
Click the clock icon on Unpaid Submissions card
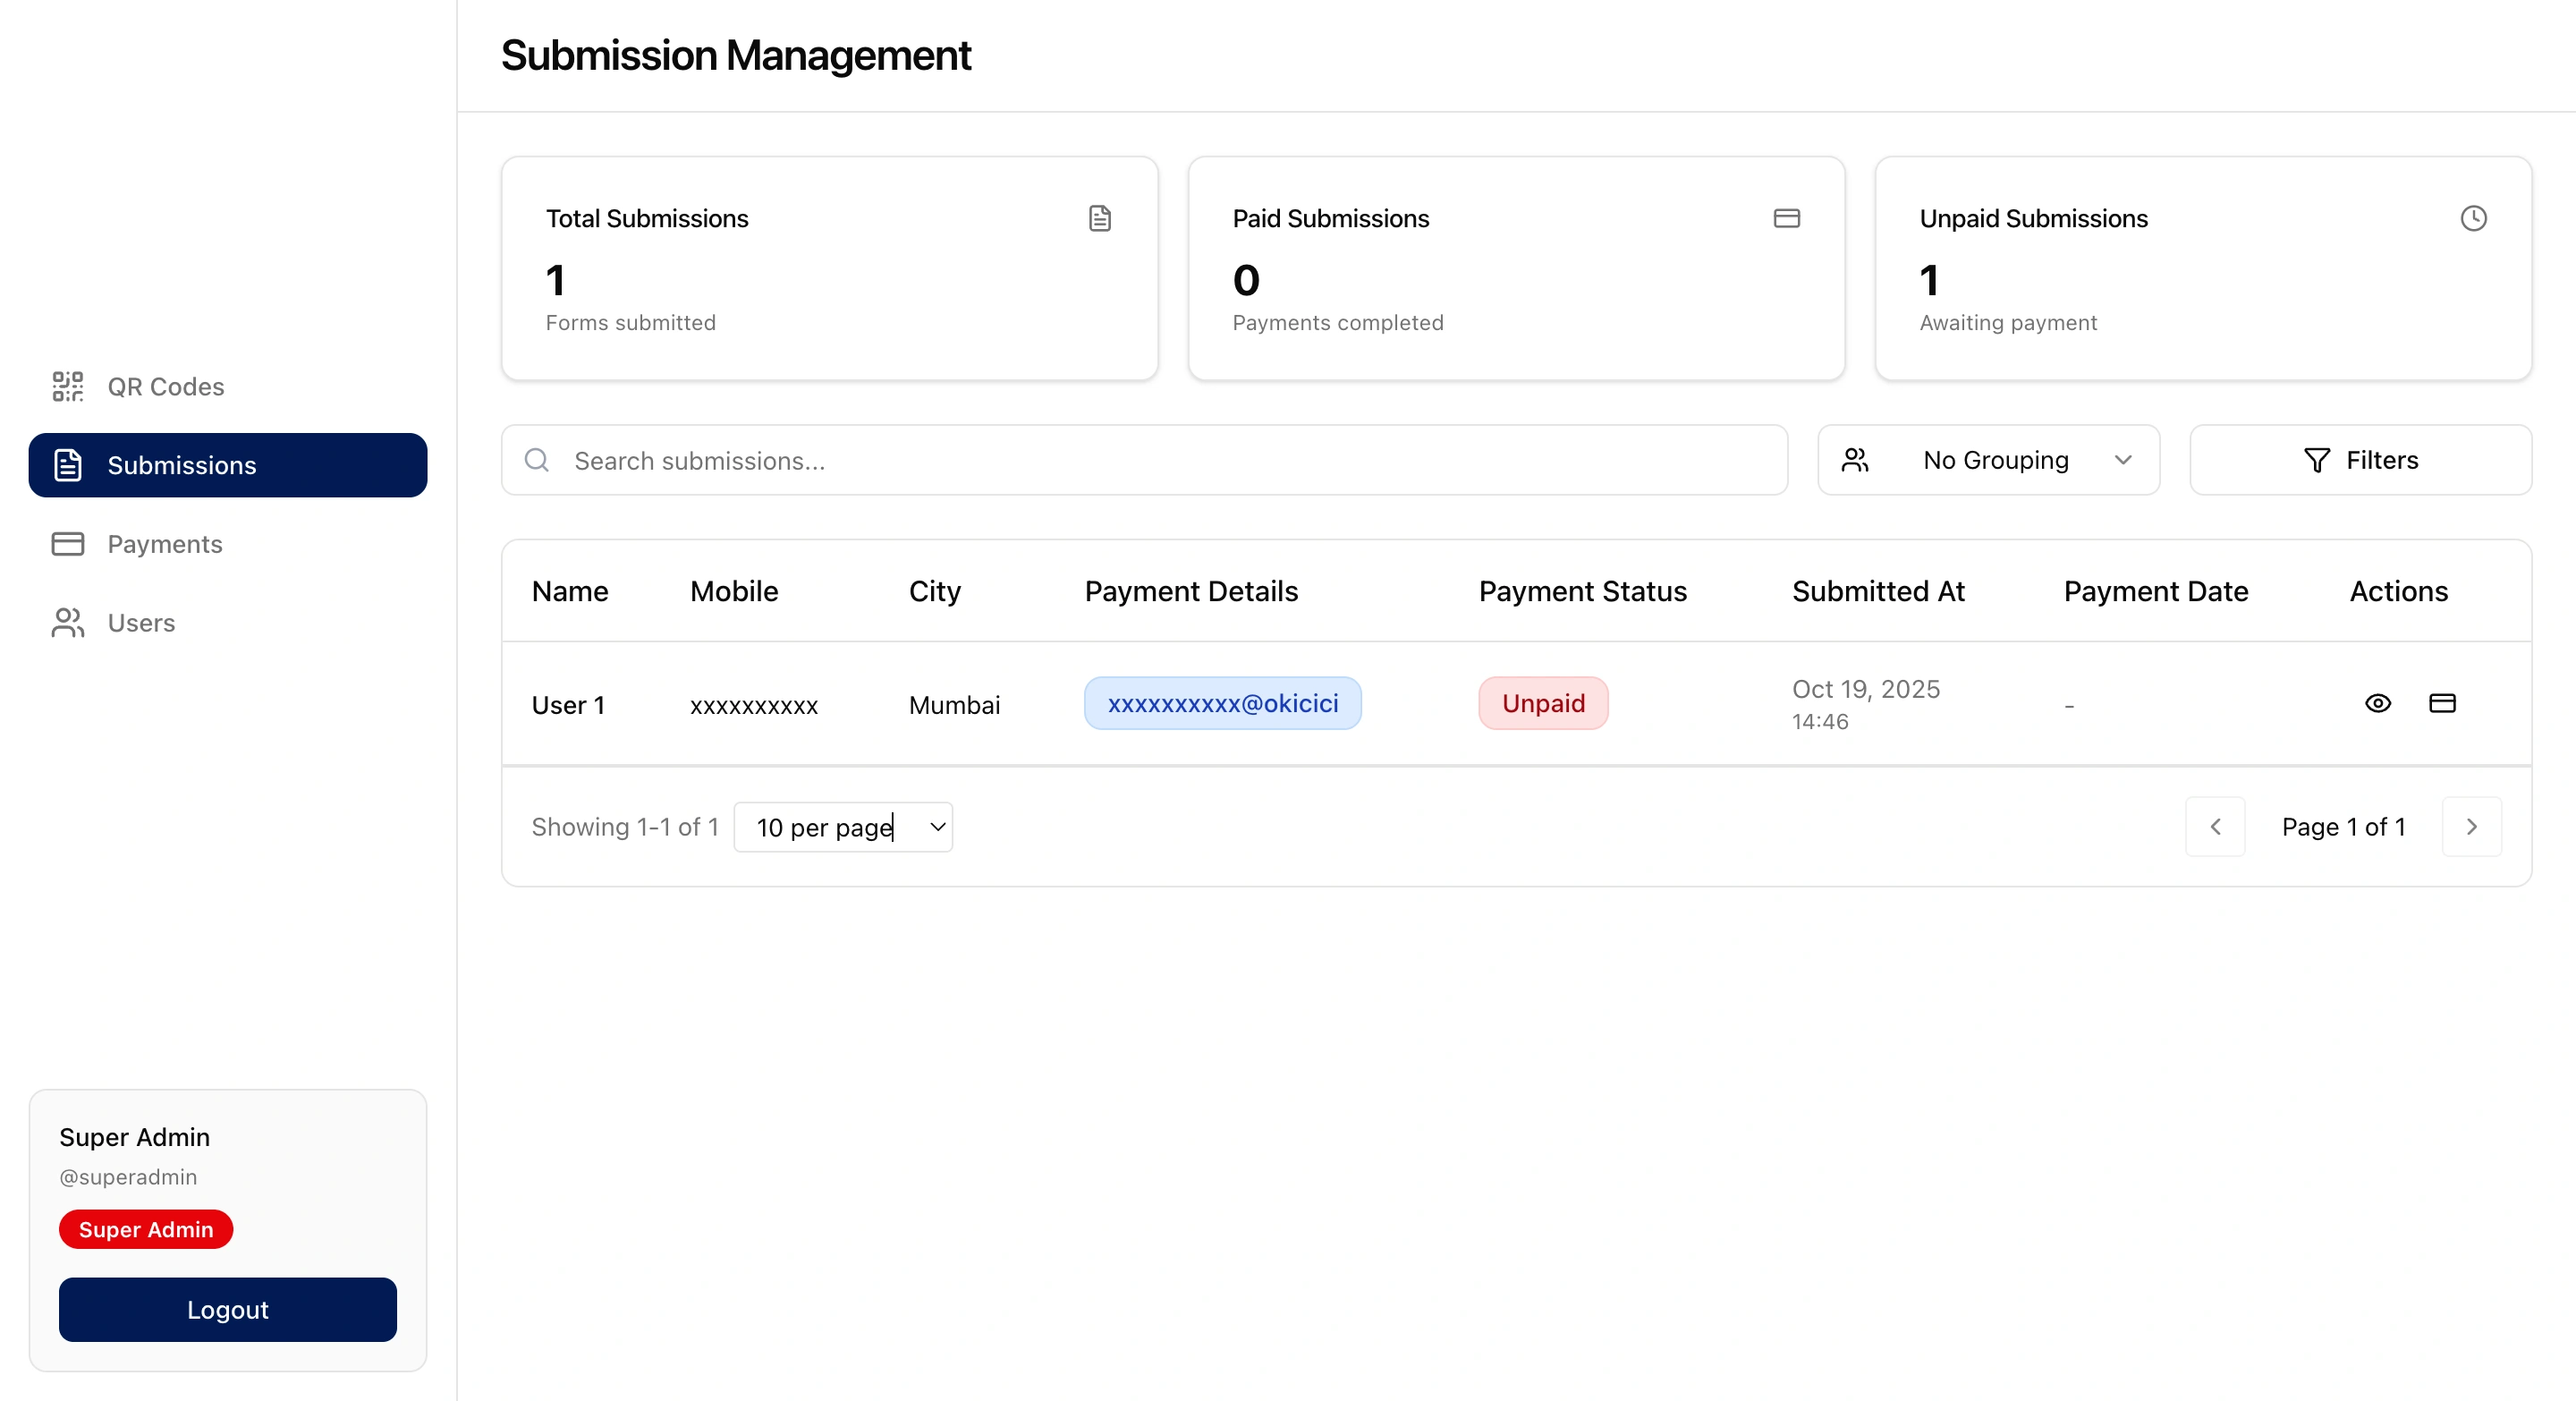tap(2473, 218)
